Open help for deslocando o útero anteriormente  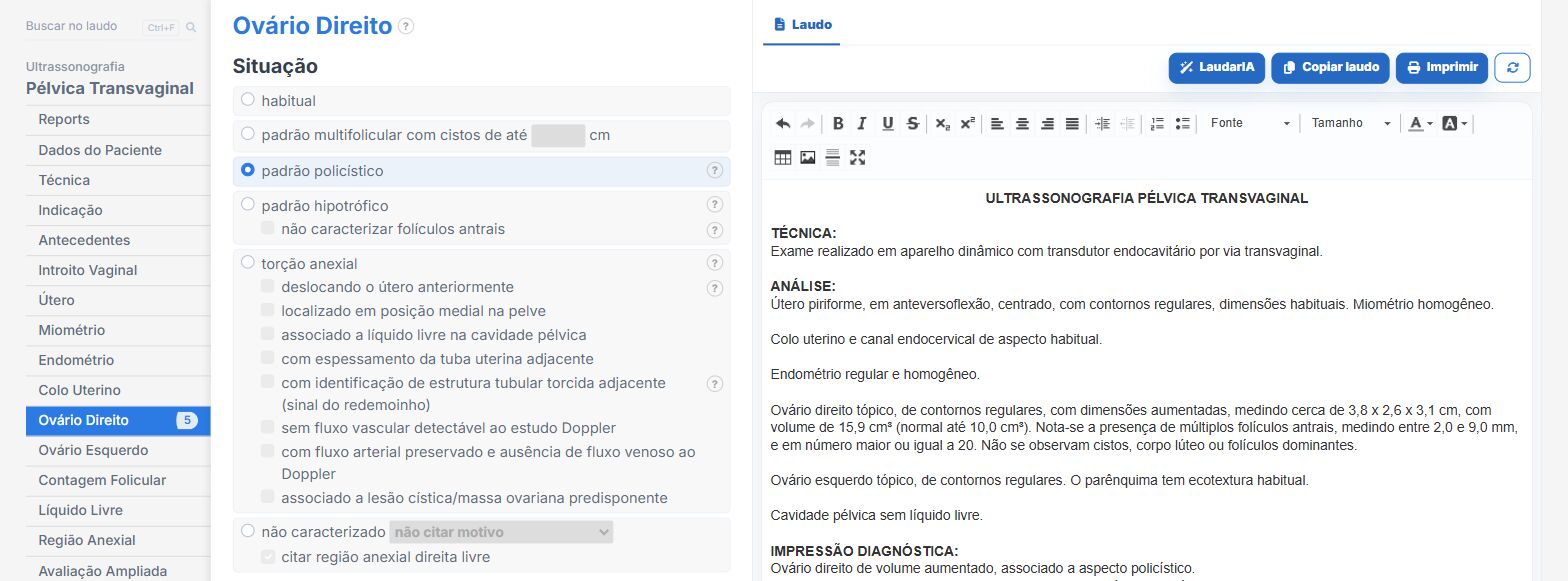coord(715,288)
